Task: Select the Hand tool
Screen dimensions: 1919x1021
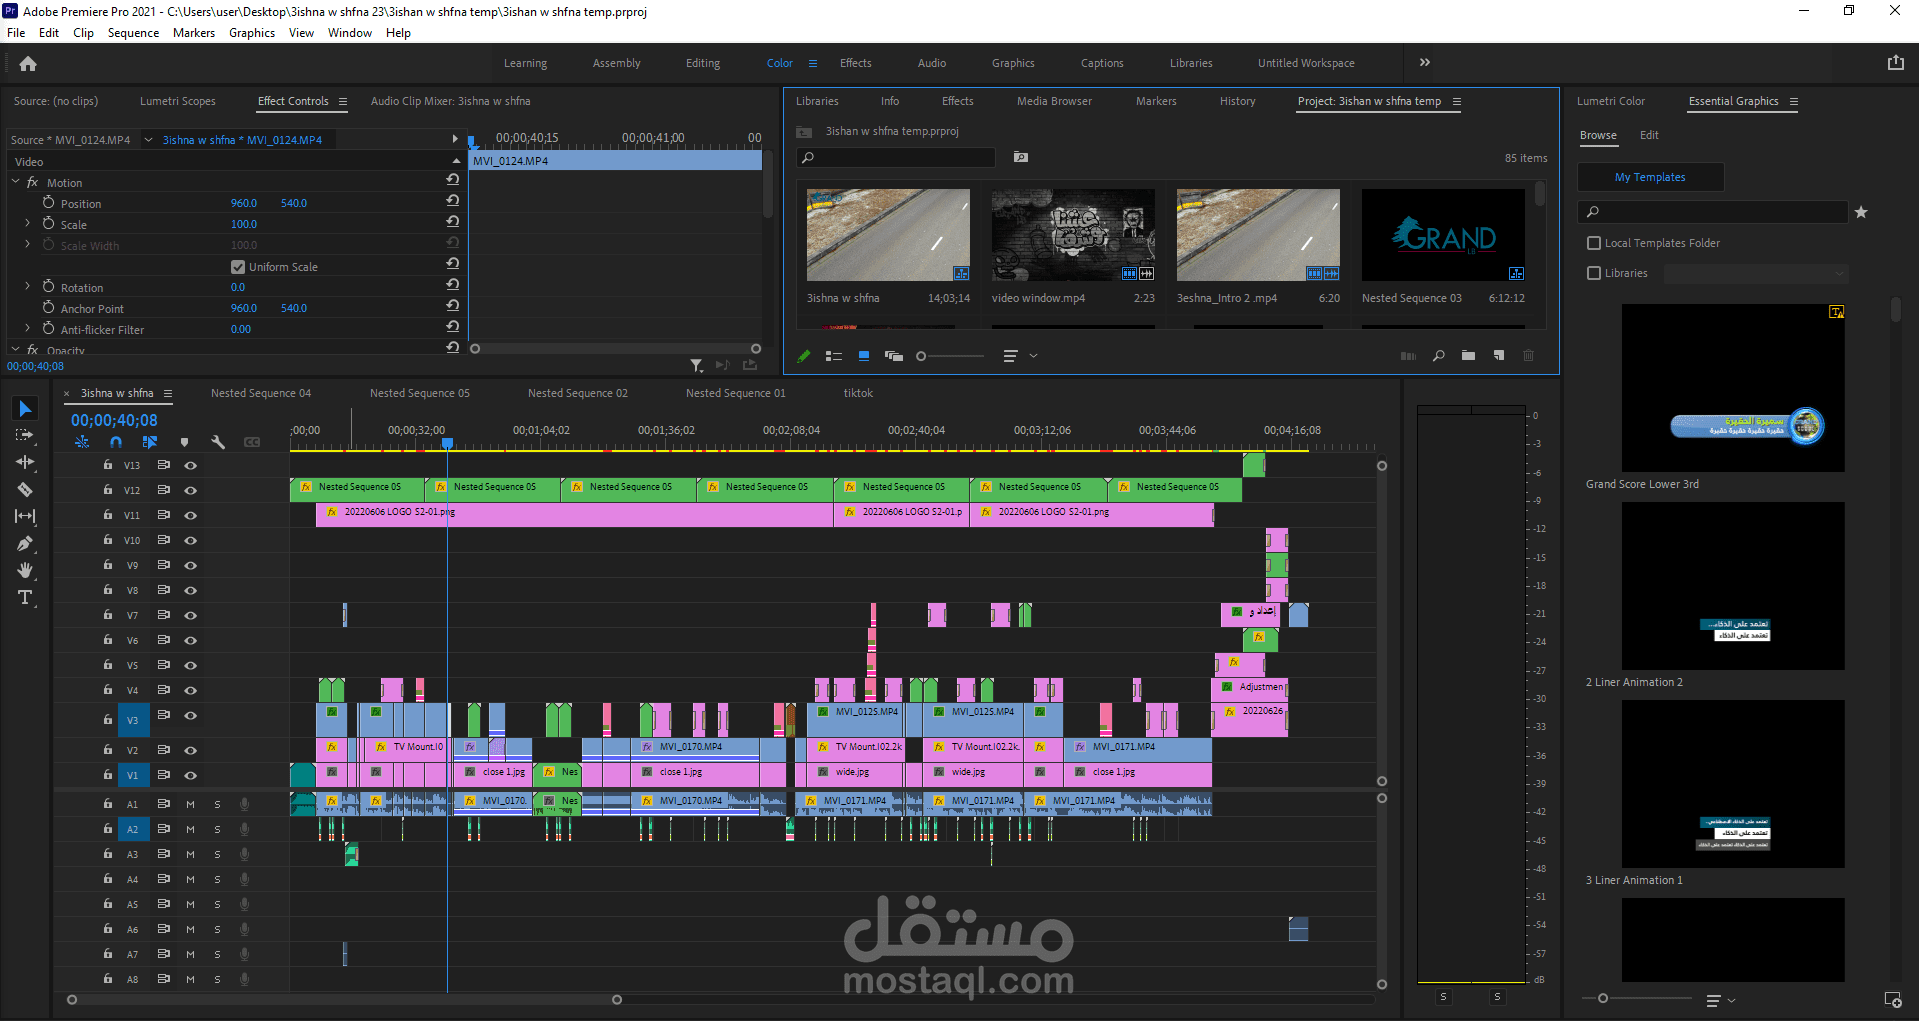Action: pos(25,570)
